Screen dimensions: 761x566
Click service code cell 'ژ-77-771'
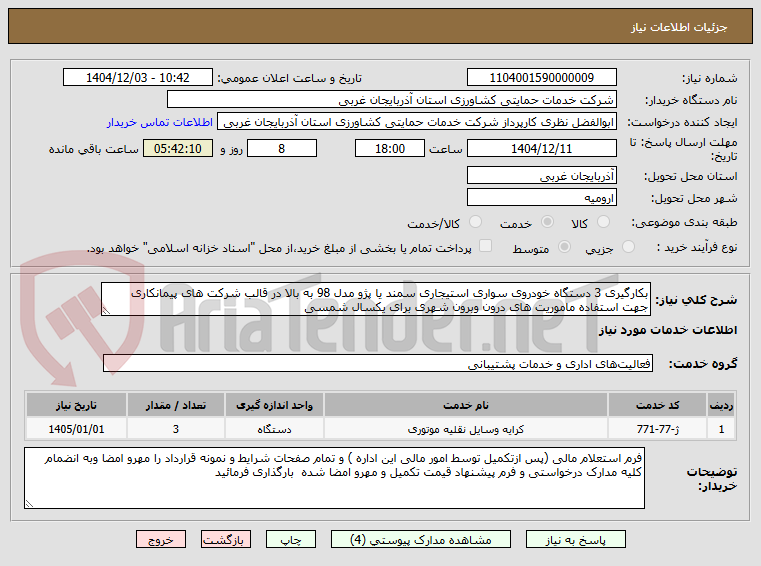(658, 429)
